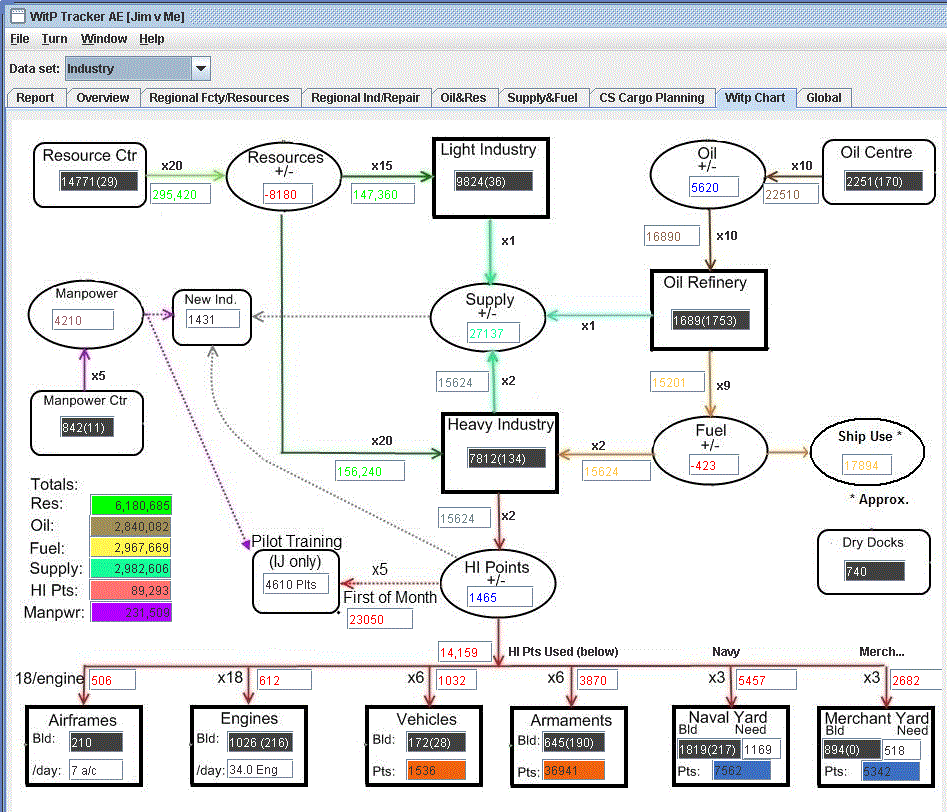
Task: Click the purple Manpwr total swatch
Action: [131, 612]
